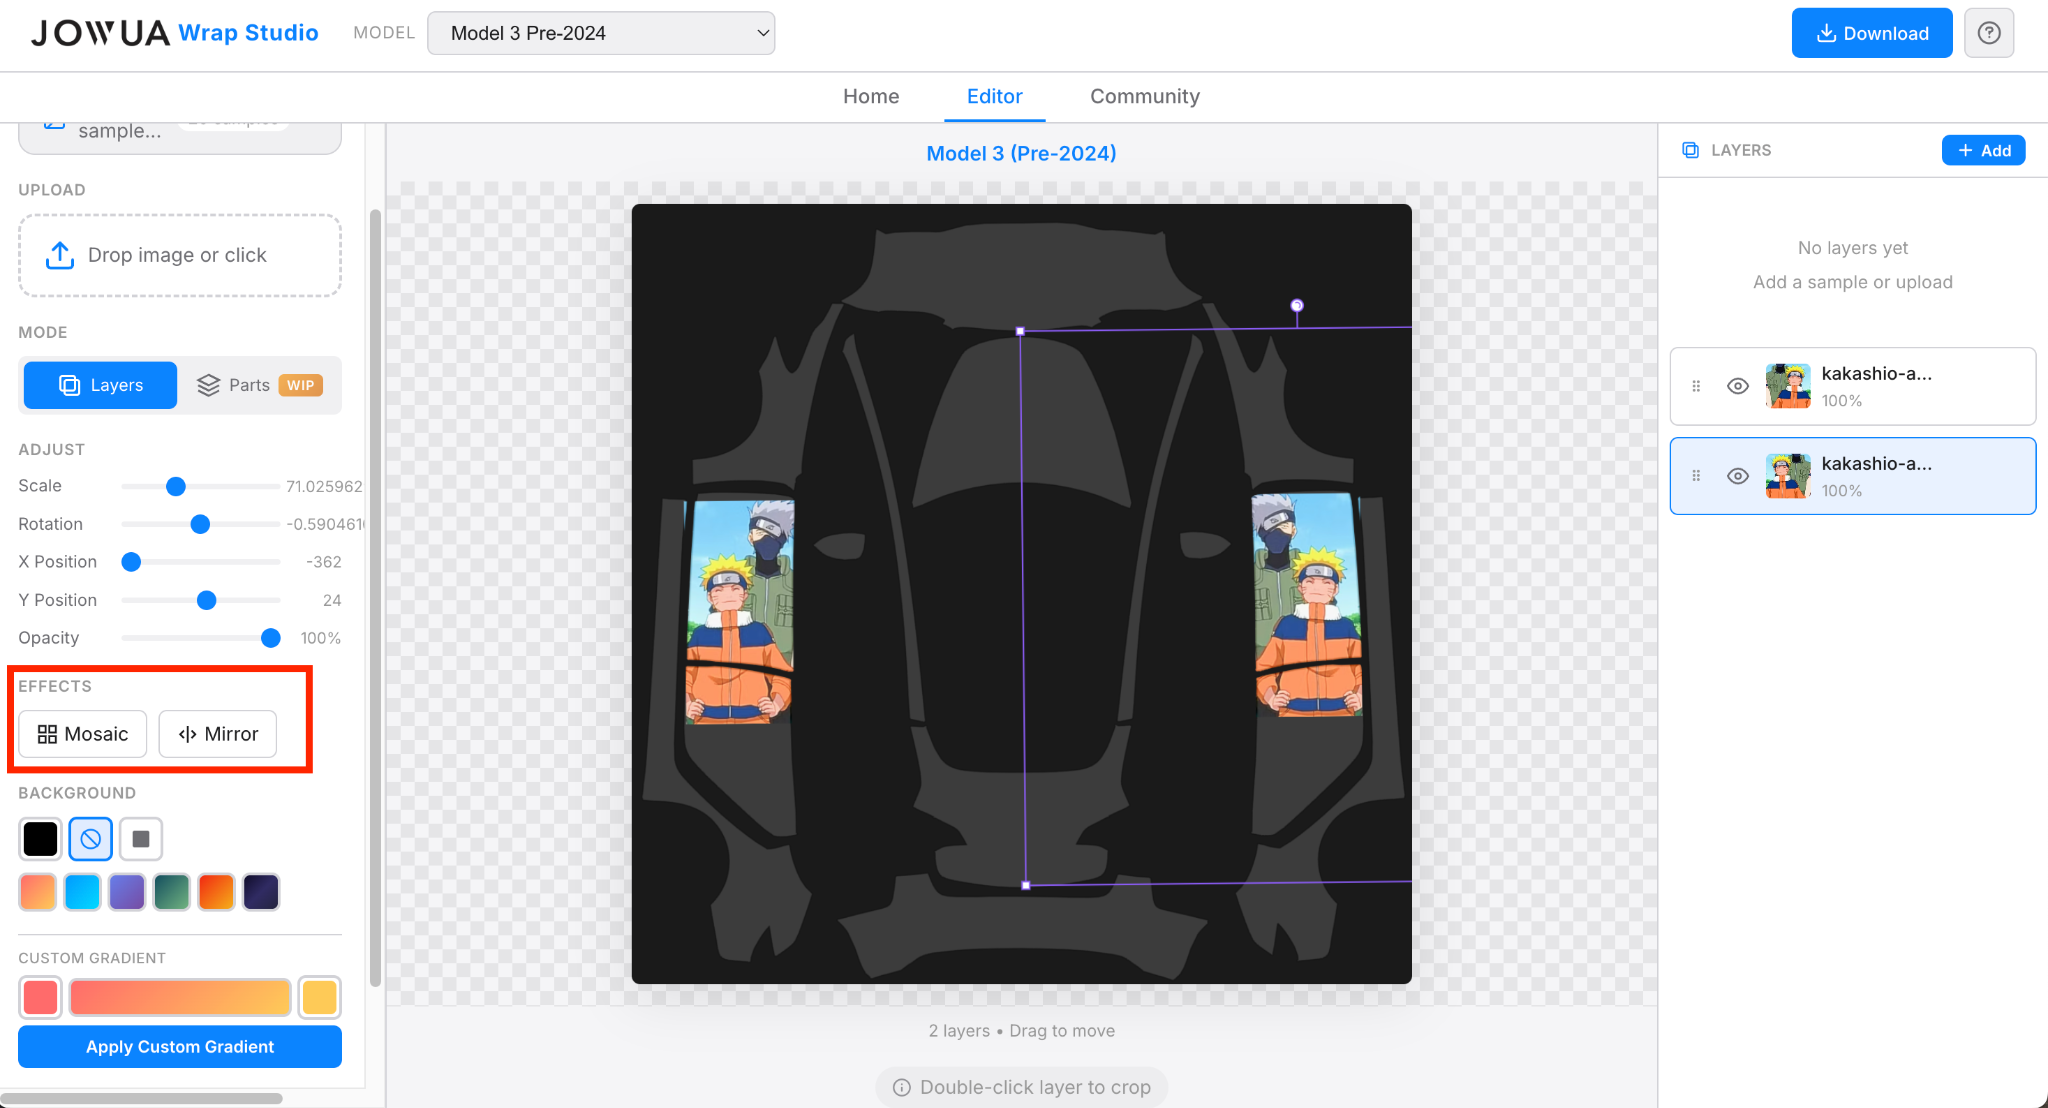The height and width of the screenshot is (1108, 2048).
Task: Open the Community tab
Action: [1144, 96]
